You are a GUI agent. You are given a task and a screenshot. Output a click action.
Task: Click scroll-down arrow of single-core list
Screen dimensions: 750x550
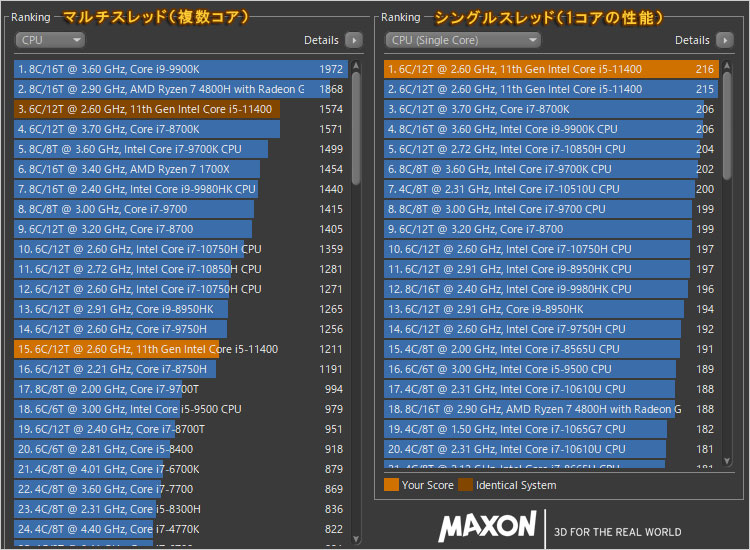pyautogui.click(x=727, y=461)
